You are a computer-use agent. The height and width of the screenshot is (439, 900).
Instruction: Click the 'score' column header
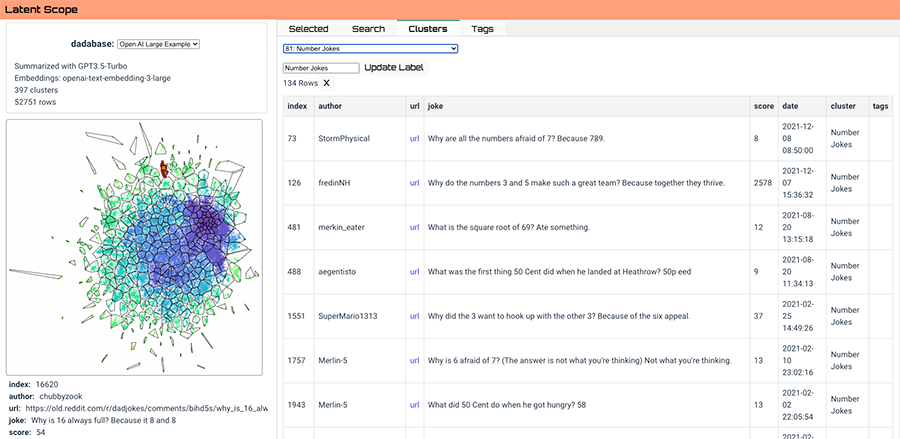[763, 106]
